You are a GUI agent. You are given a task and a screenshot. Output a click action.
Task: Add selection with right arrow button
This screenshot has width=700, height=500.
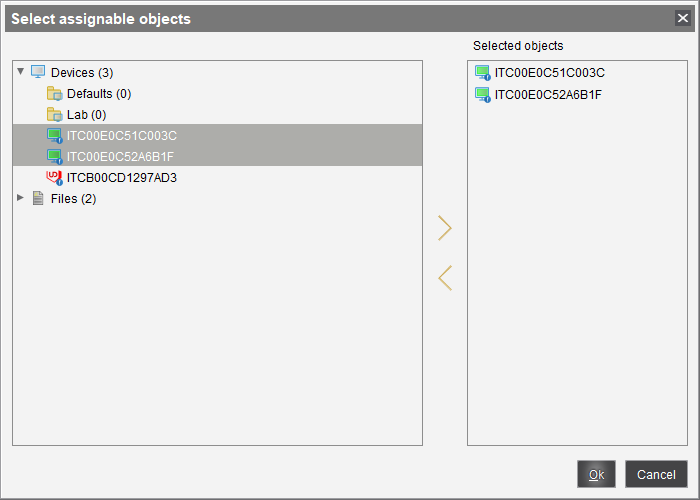pyautogui.click(x=445, y=228)
